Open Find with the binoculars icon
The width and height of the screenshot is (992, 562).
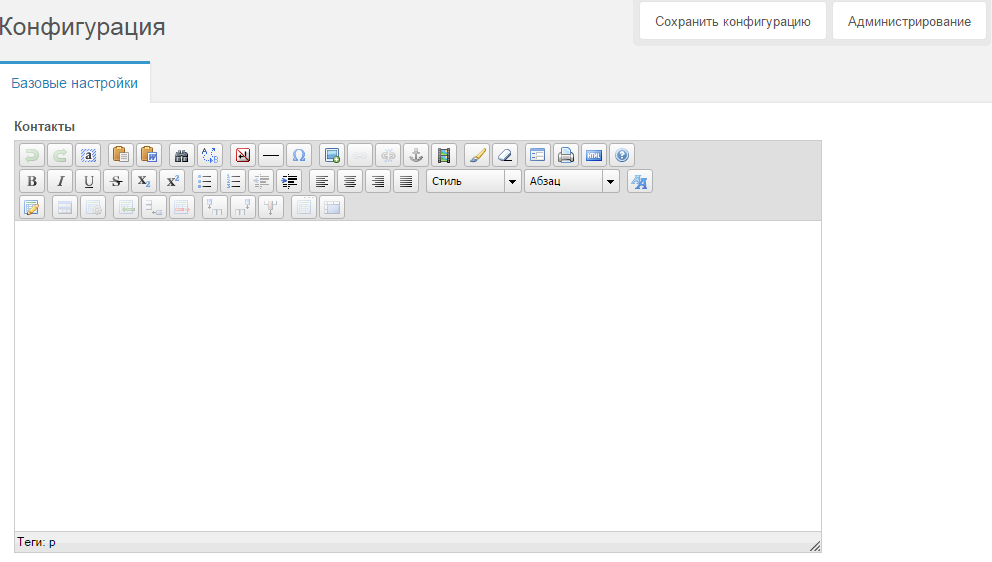[182, 155]
